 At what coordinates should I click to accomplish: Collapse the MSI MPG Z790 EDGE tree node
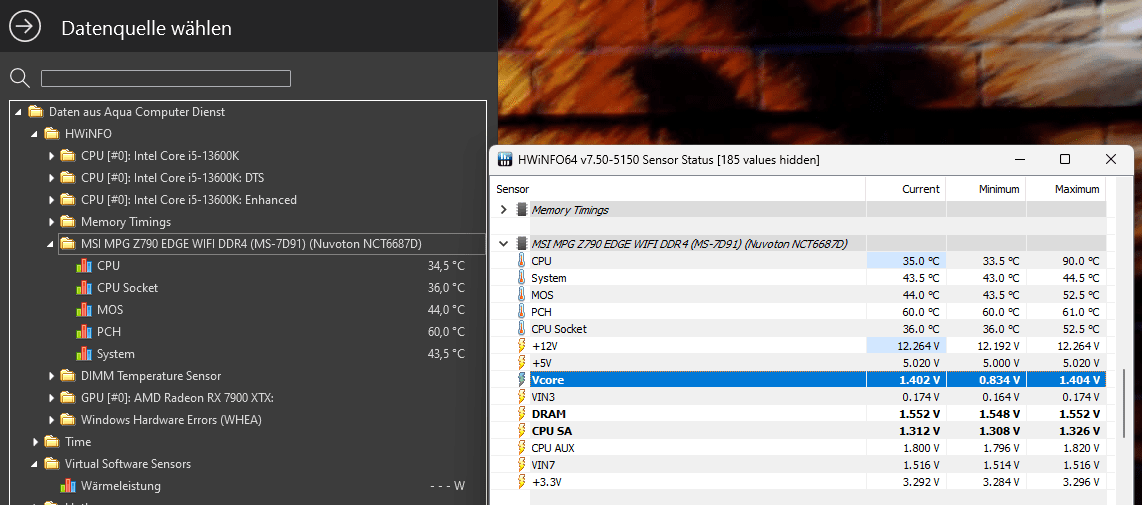pos(50,244)
